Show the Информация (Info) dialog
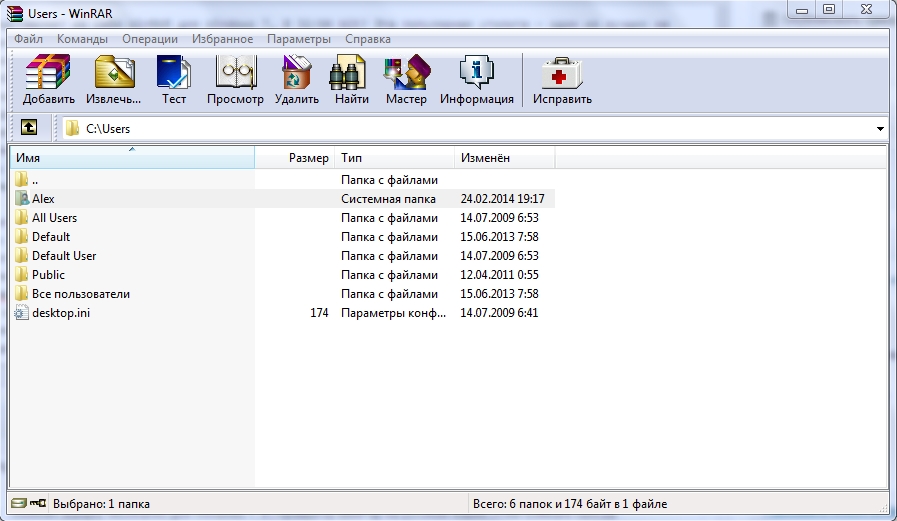897x521 pixels. point(476,71)
